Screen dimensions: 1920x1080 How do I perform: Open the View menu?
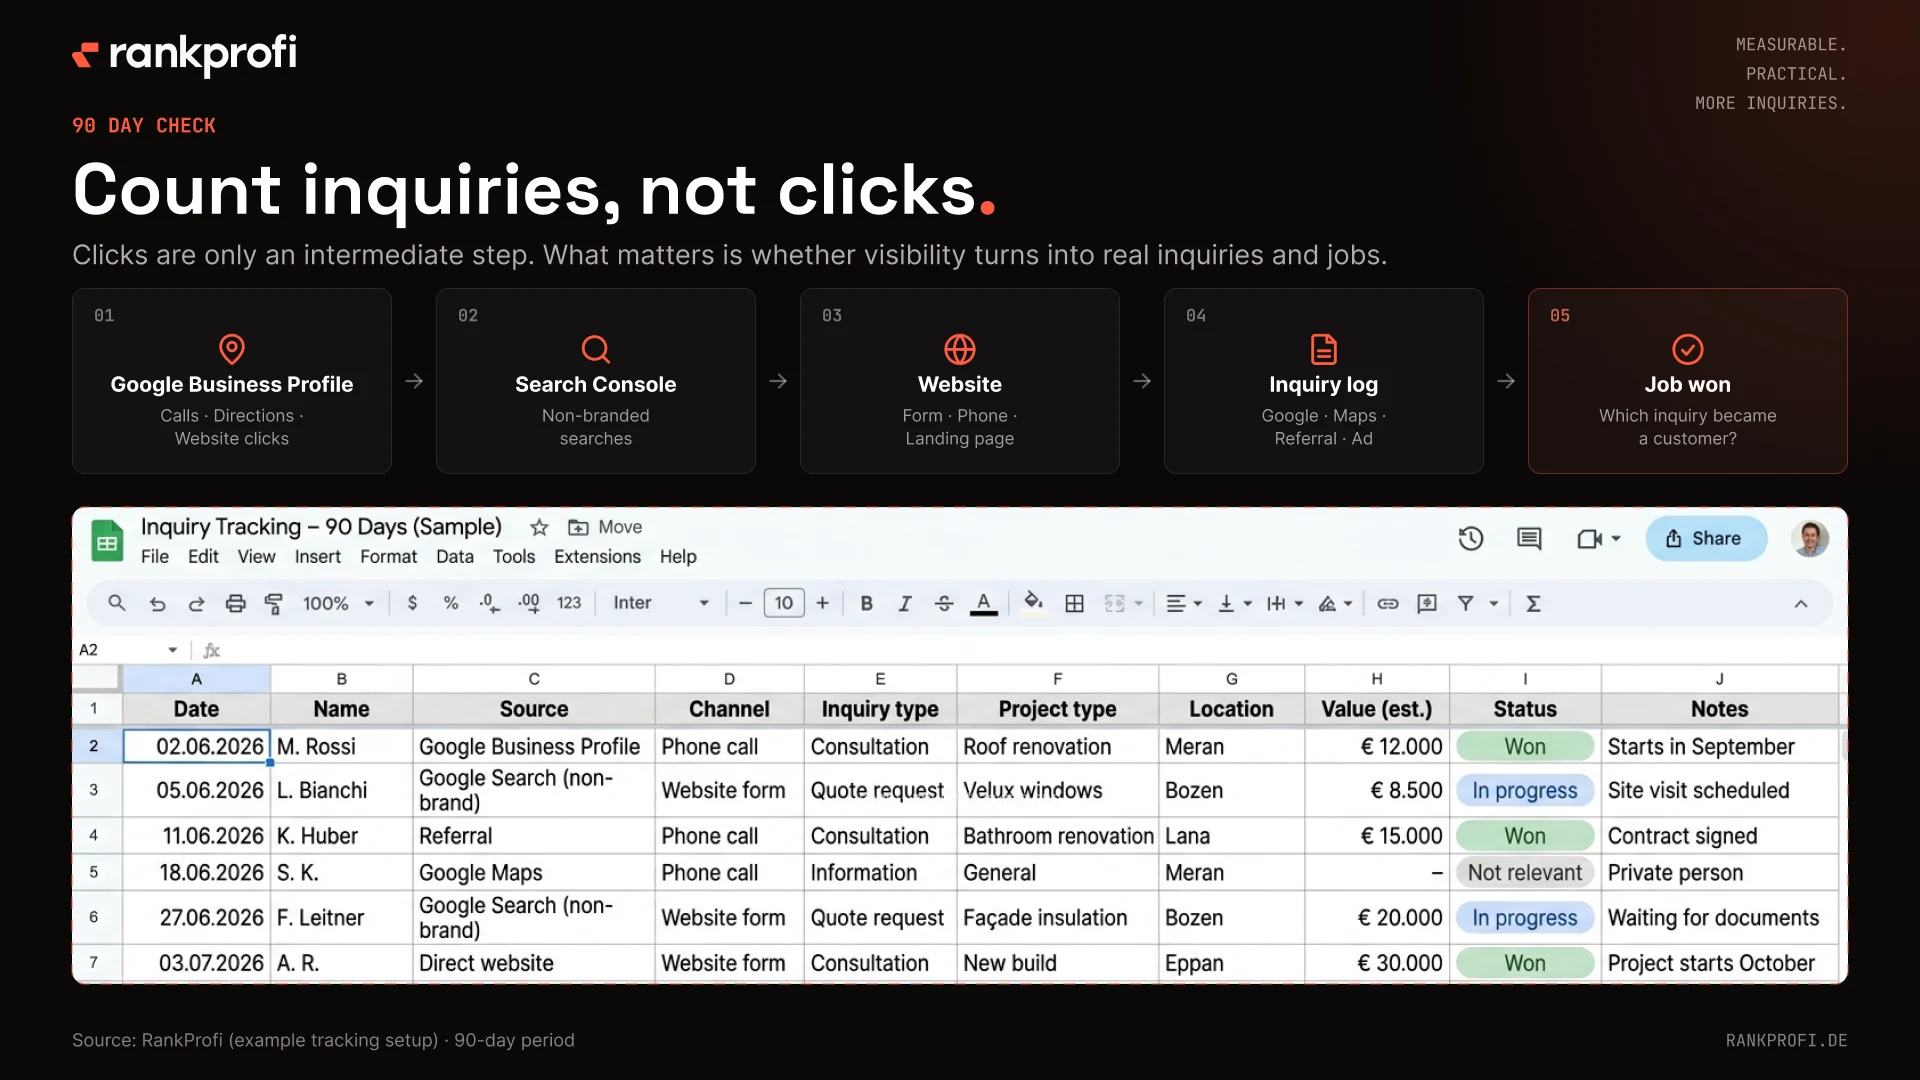pos(256,557)
